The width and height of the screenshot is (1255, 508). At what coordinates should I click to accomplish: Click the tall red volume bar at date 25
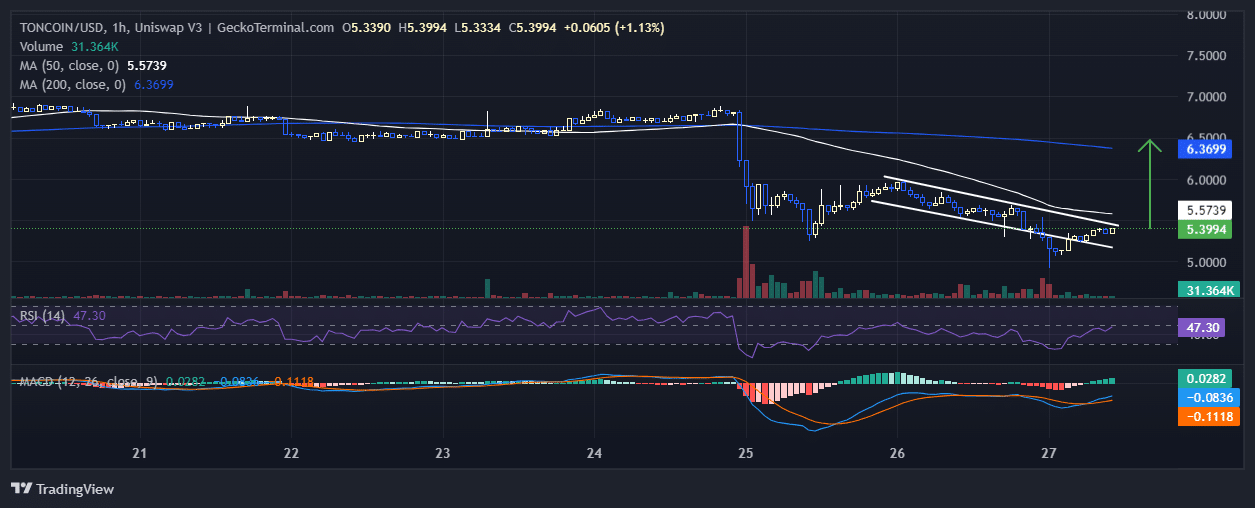745,262
